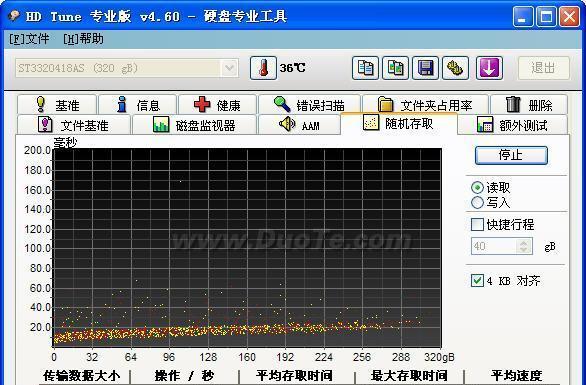The width and height of the screenshot is (586, 385).
Task: Switch to the 删除 erase tab
Action: (529, 105)
